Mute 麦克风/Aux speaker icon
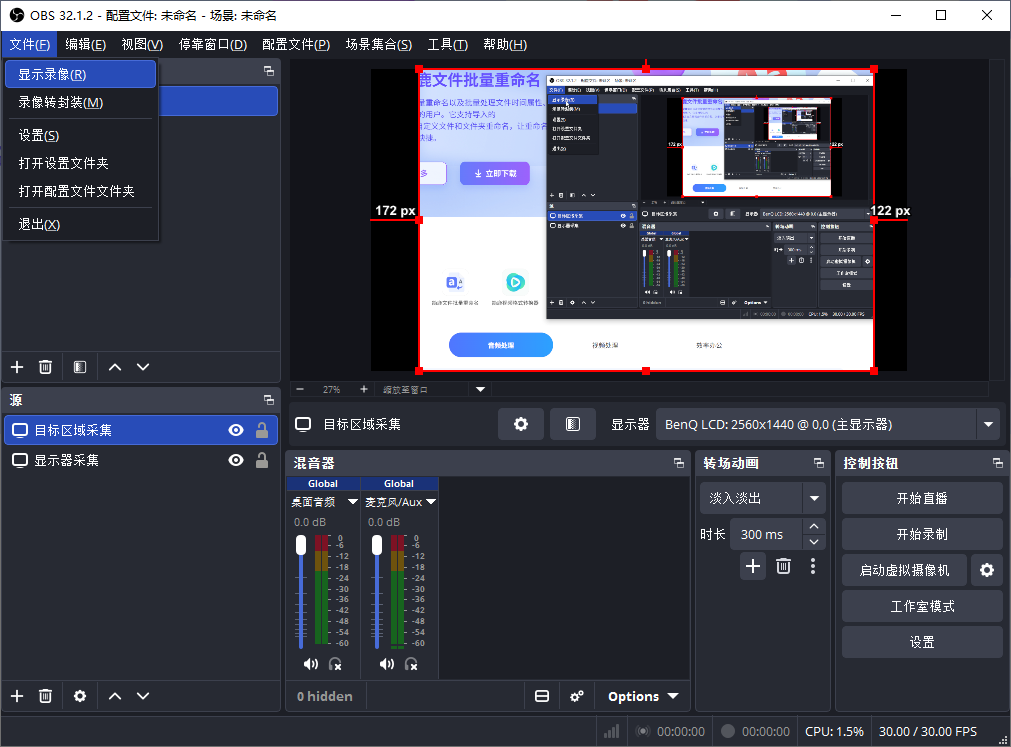This screenshot has width=1011, height=747. coord(387,664)
